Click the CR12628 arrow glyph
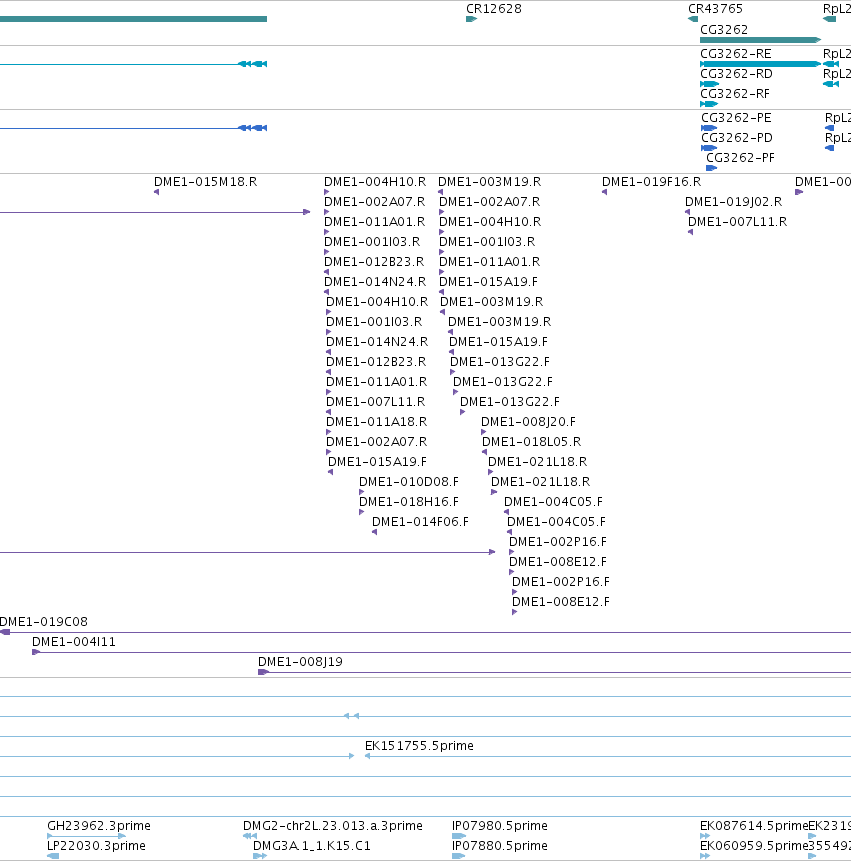851x861 pixels. click(471, 19)
